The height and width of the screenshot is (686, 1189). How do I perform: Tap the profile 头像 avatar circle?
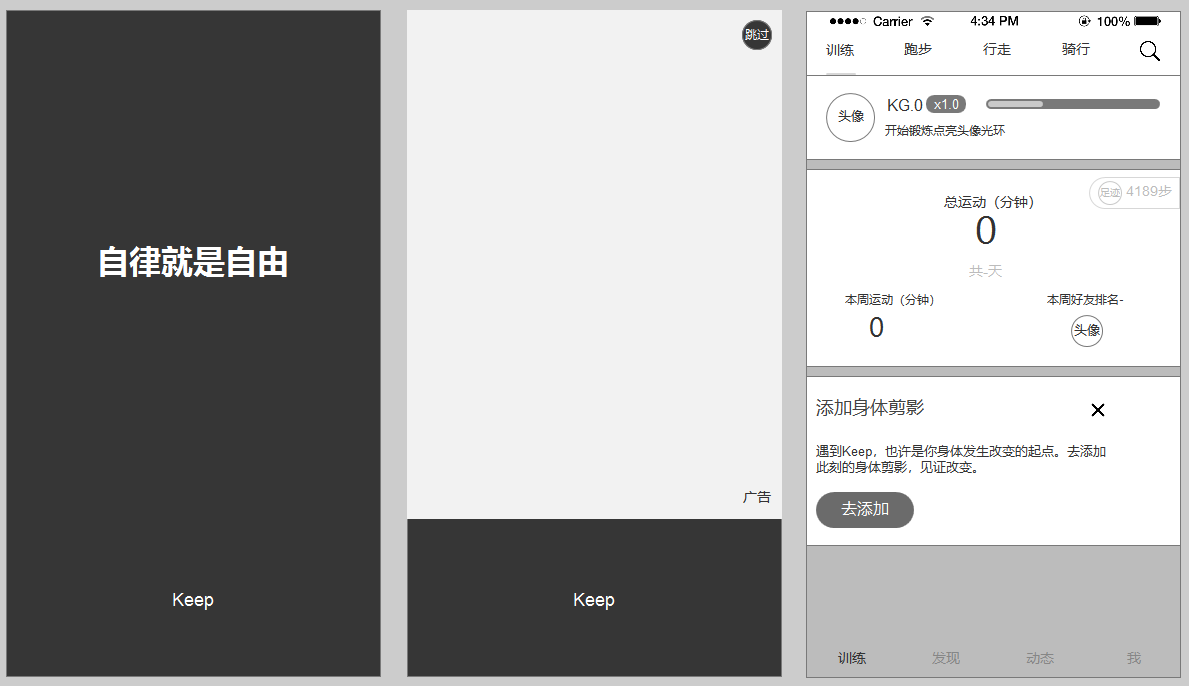pos(850,117)
